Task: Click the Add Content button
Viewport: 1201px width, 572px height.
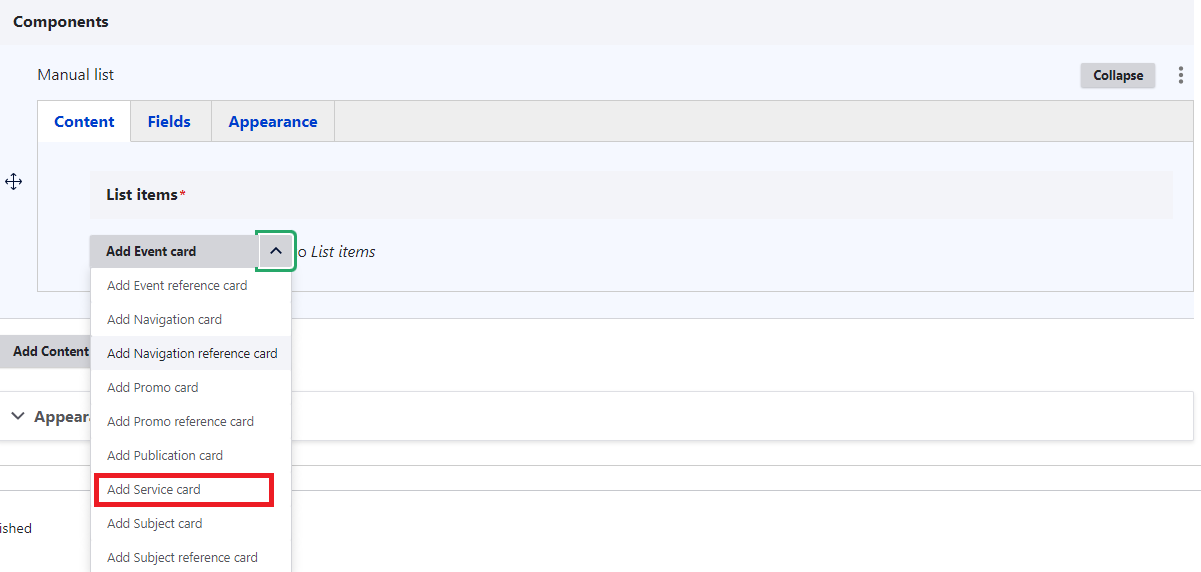Action: (x=47, y=352)
